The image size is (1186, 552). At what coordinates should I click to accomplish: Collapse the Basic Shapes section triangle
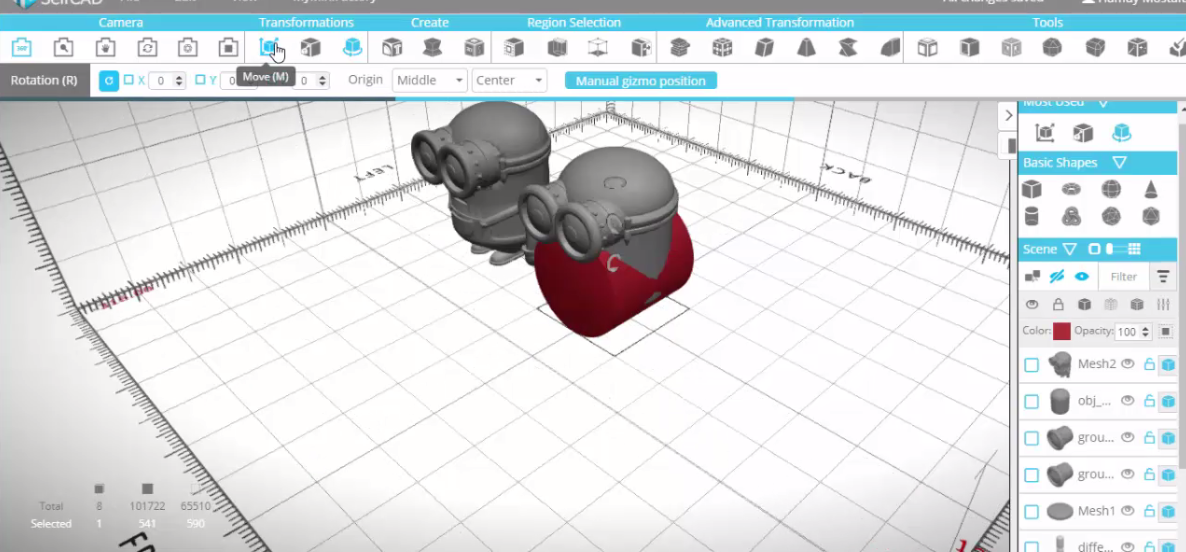[x=1119, y=163]
